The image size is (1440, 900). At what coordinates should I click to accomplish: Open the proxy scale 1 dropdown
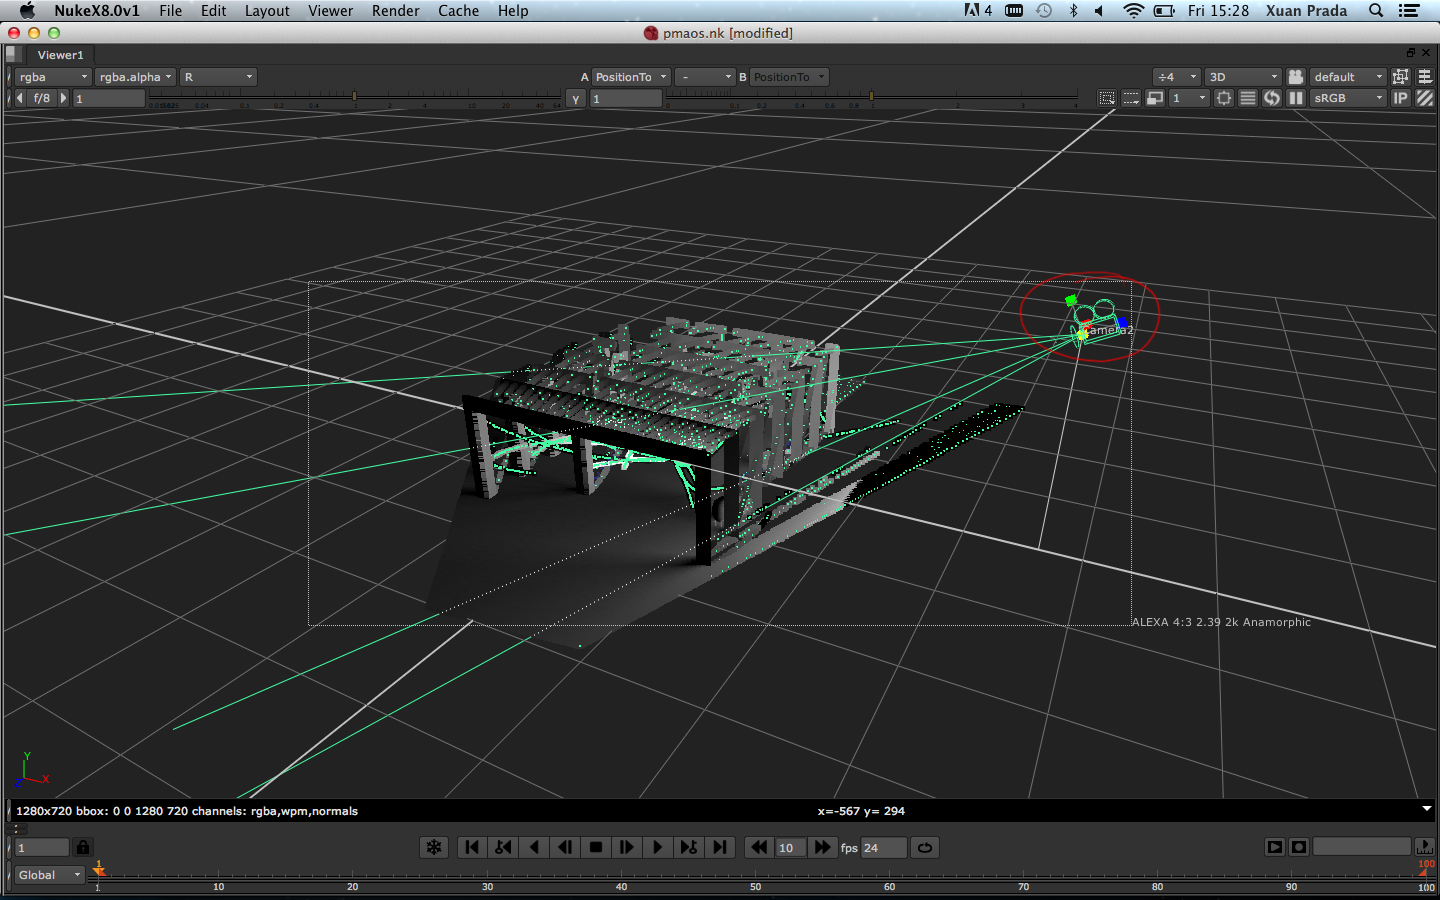[1189, 98]
